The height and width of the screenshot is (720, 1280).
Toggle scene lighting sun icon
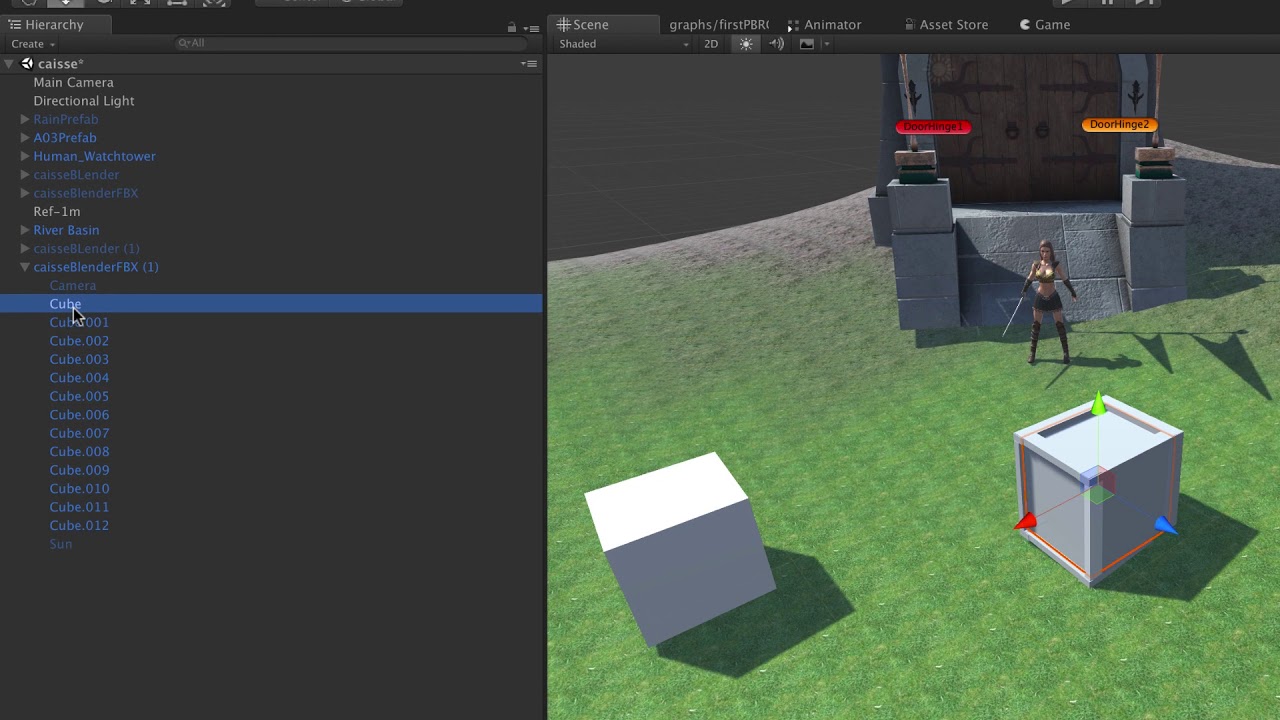[746, 44]
